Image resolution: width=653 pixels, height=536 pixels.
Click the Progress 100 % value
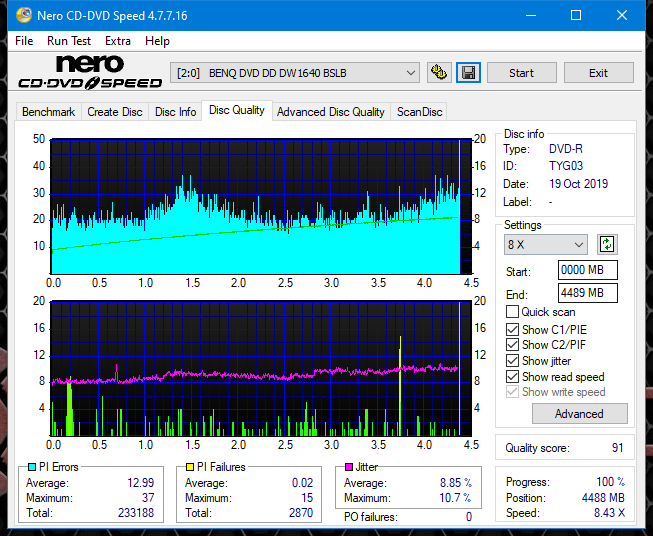coord(611,482)
